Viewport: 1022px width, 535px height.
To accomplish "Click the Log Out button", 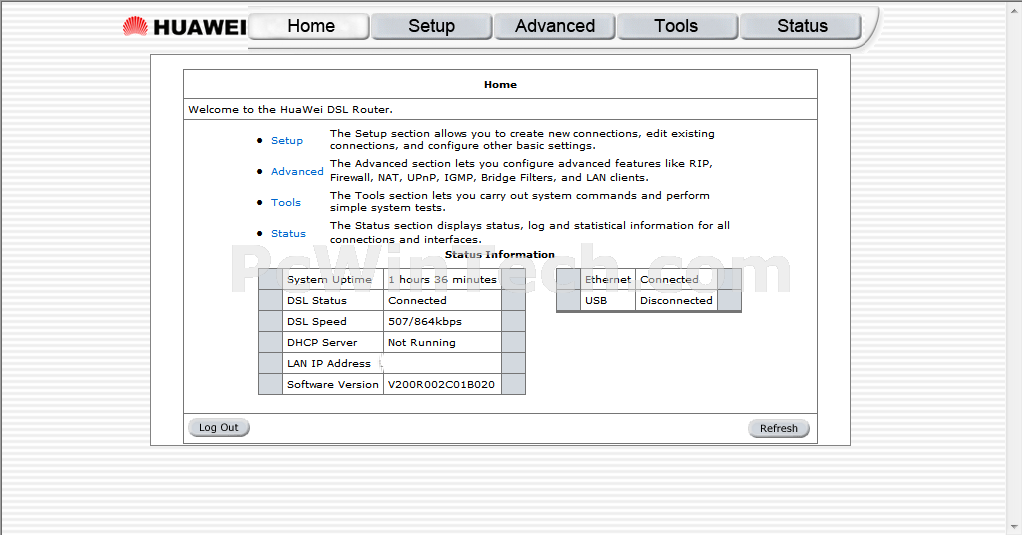I will 219,427.
